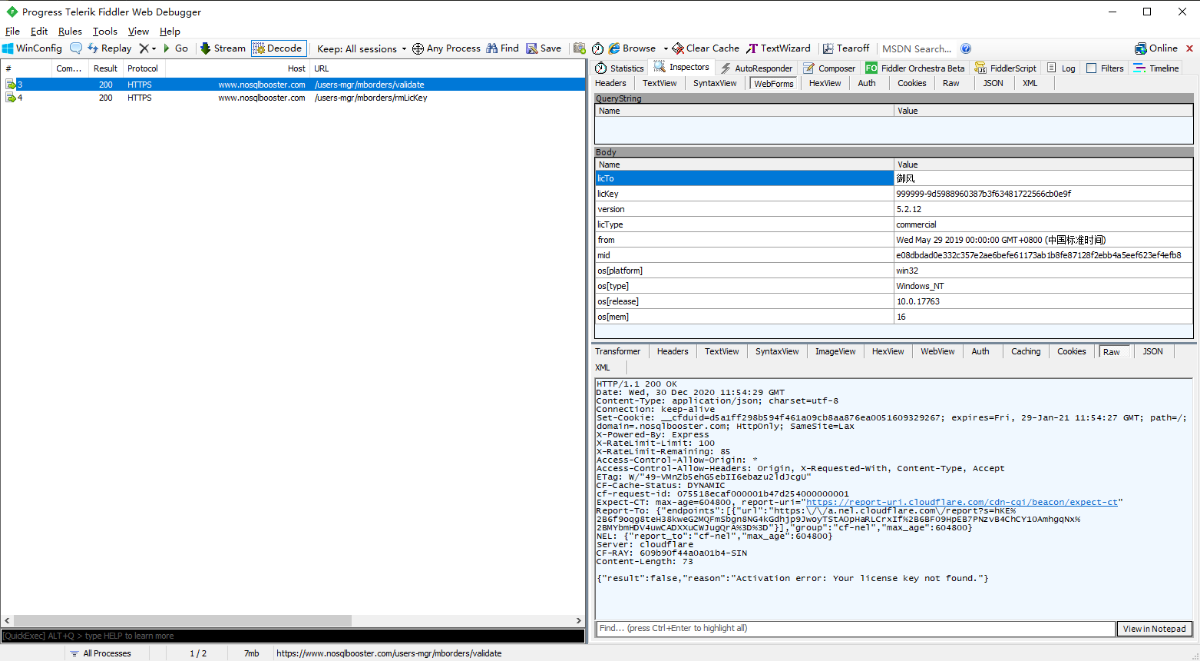The image size is (1200, 661).
Task: Click the comment speech bubble icon
Action: click(76, 48)
